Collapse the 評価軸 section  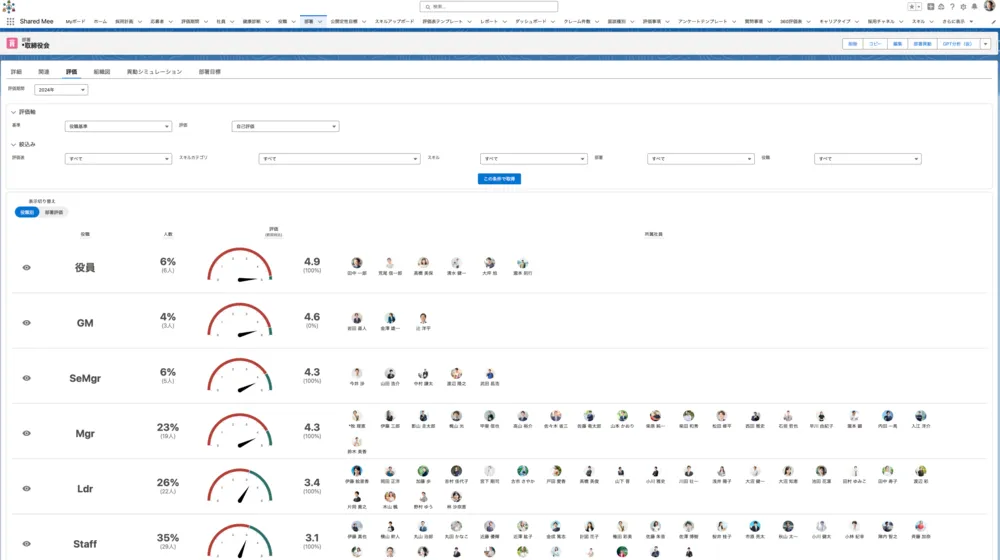tap(14, 112)
